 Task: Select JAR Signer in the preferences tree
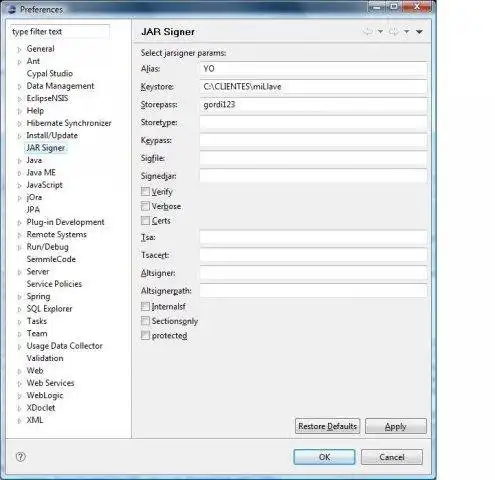coord(46,148)
